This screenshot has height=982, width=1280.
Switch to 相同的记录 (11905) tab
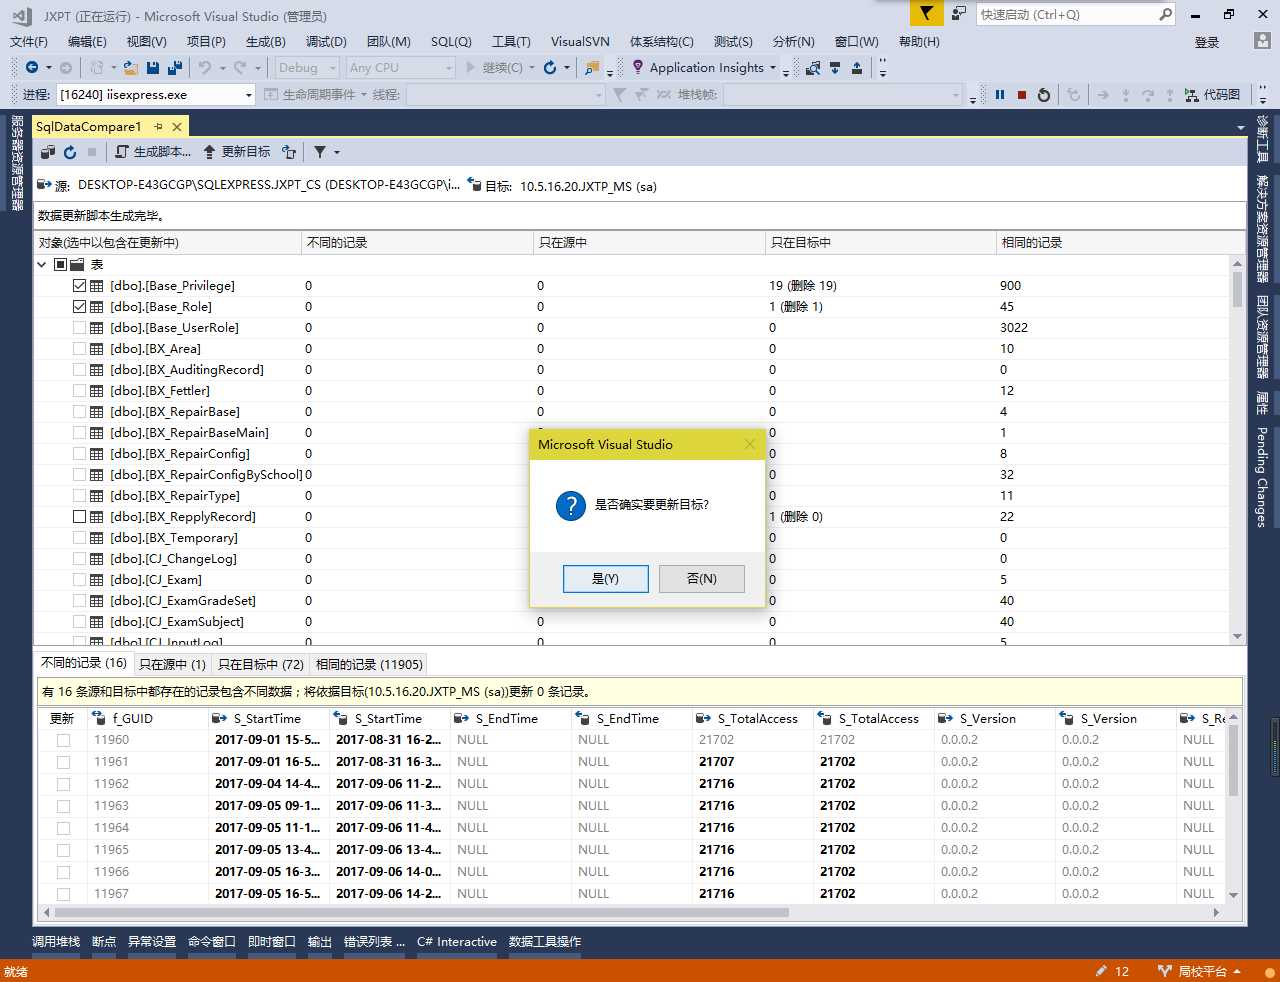(x=369, y=664)
